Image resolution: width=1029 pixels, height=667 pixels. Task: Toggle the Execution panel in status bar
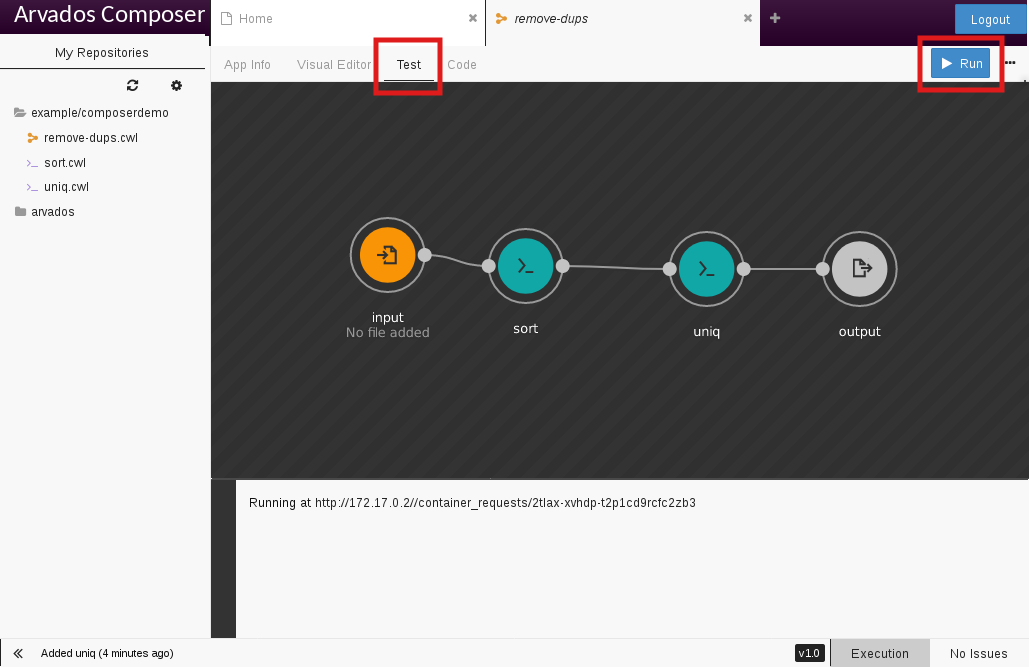879,653
